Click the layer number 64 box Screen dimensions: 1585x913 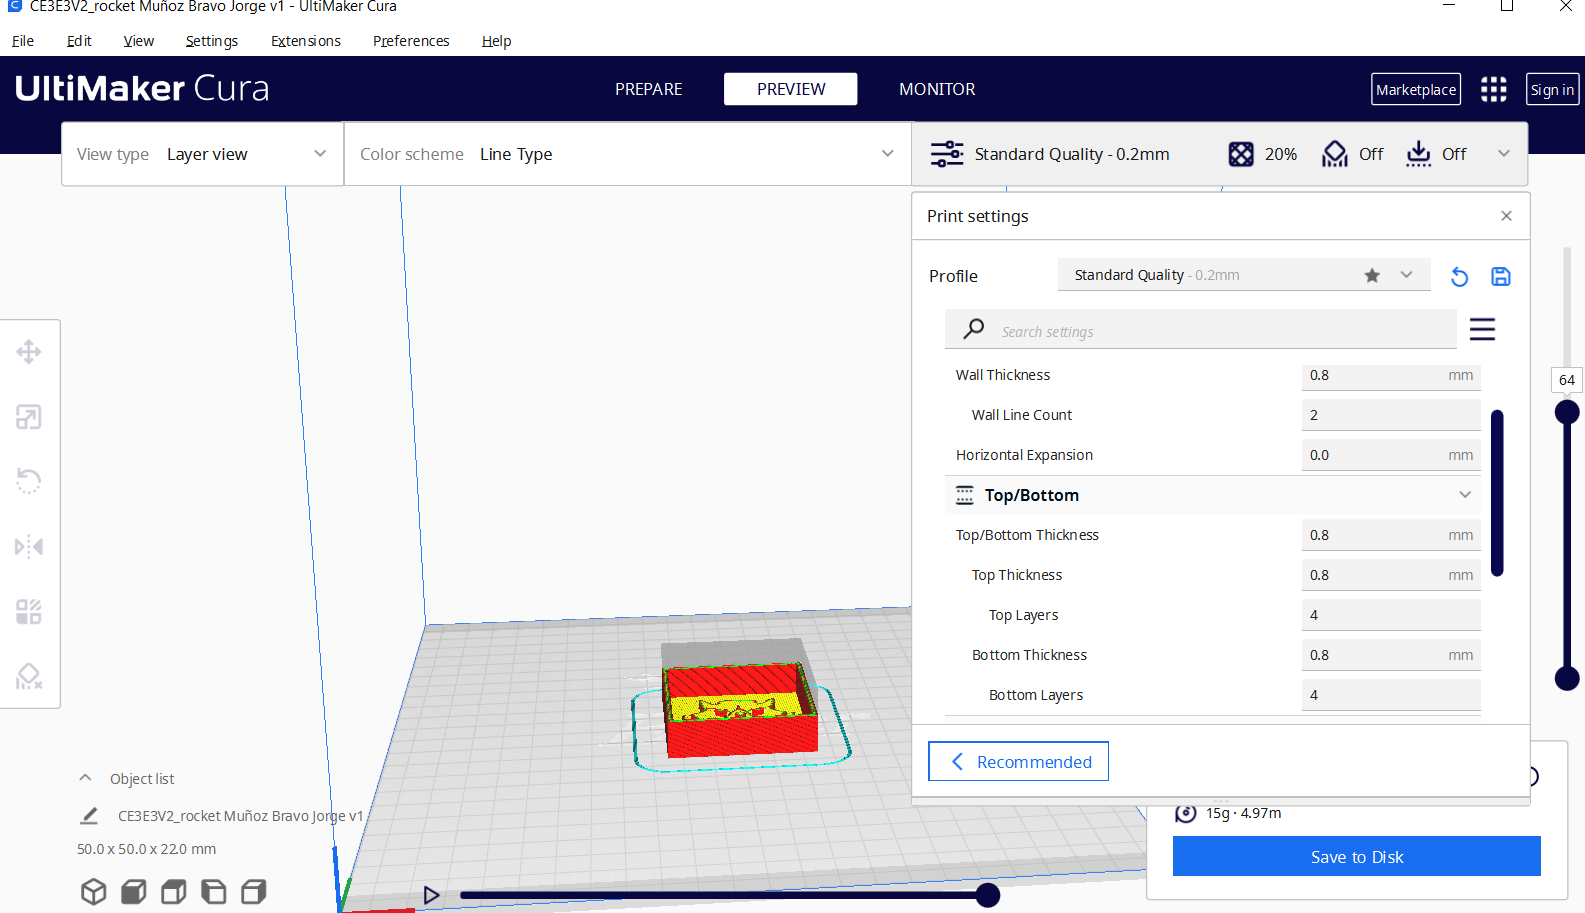click(1566, 380)
